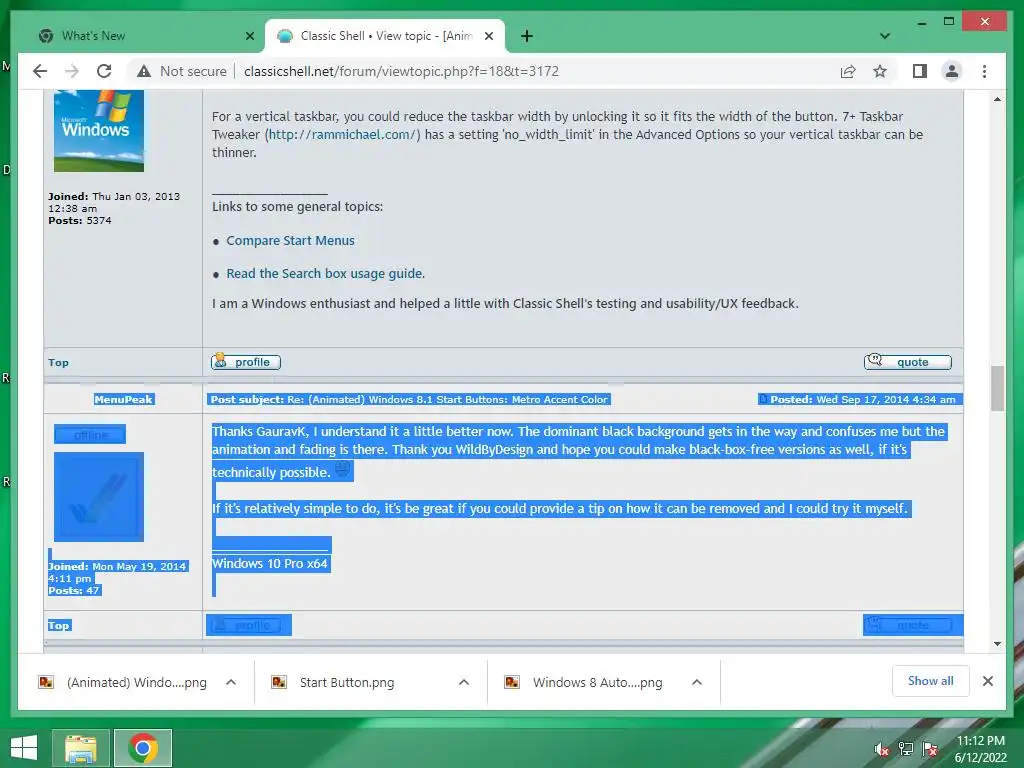
Task: Switch to the What's New tab
Action: point(142,36)
